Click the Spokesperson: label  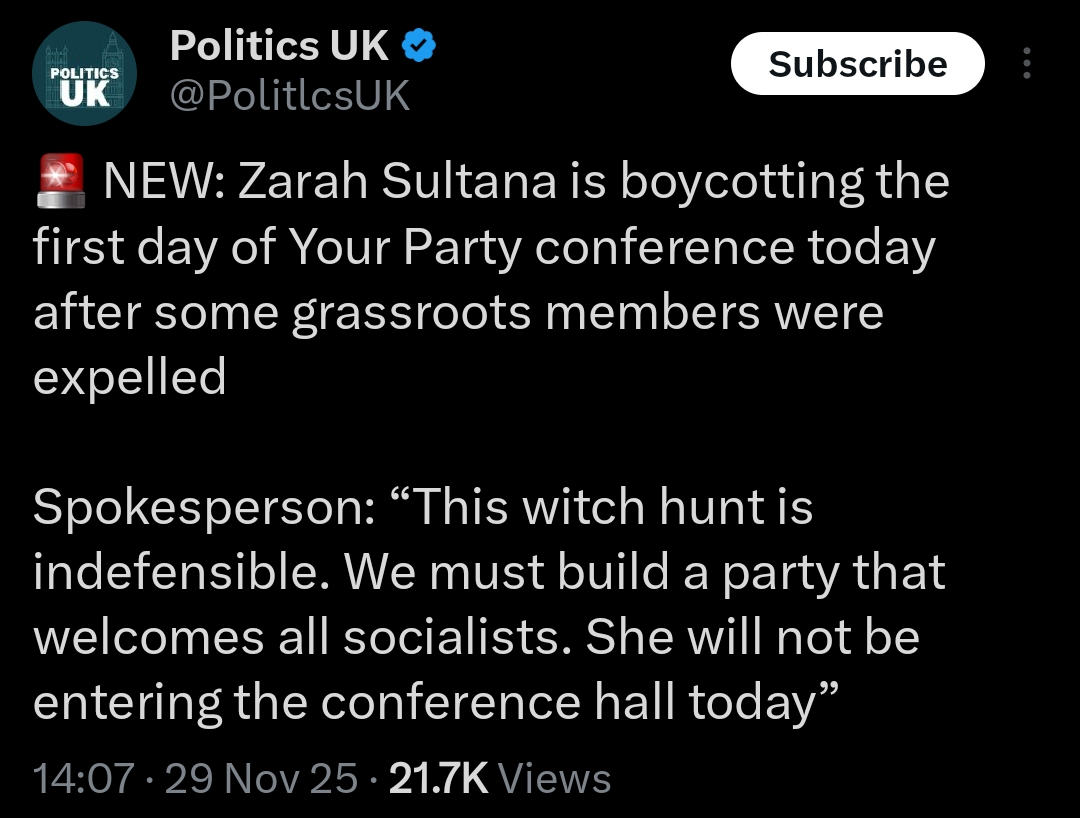[x=204, y=508]
